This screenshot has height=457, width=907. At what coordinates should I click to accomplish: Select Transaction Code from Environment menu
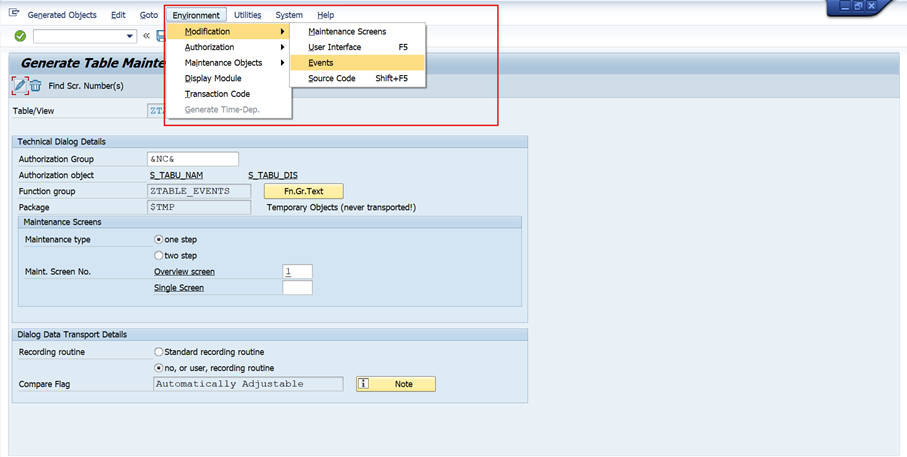pyautogui.click(x=217, y=94)
